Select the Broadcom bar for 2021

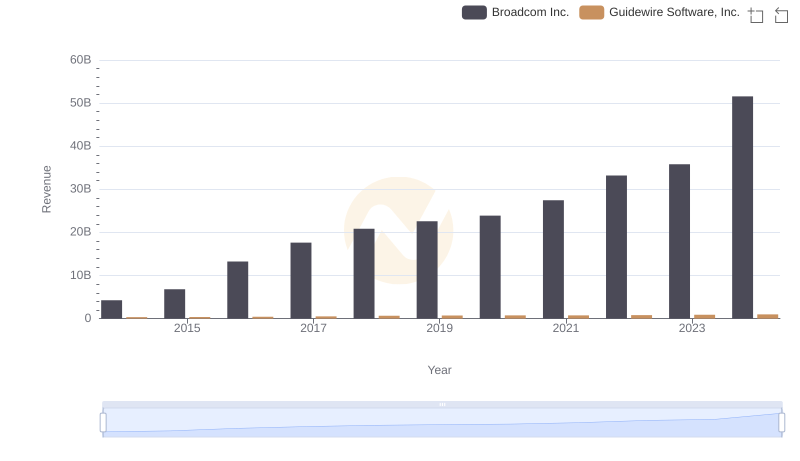553,259
